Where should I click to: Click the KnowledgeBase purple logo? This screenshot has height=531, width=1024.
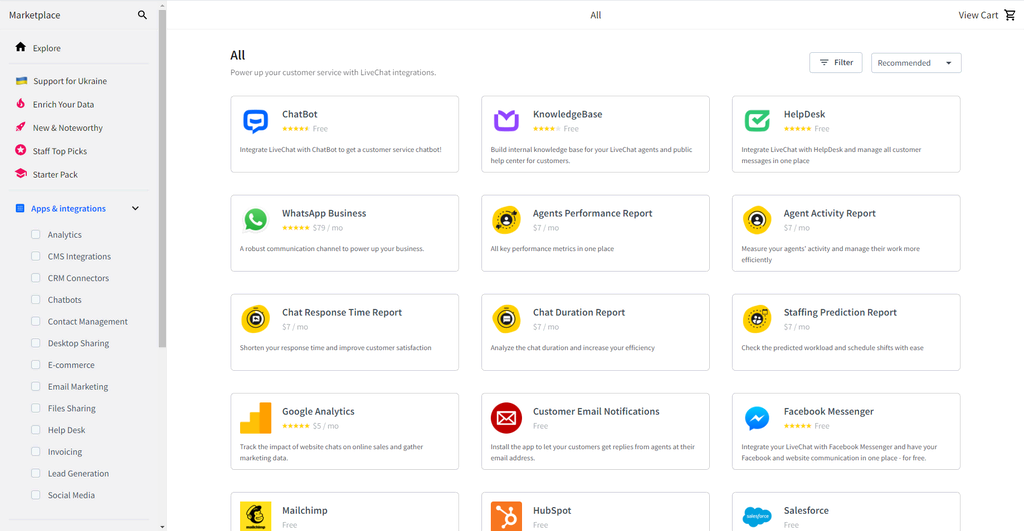(506, 121)
